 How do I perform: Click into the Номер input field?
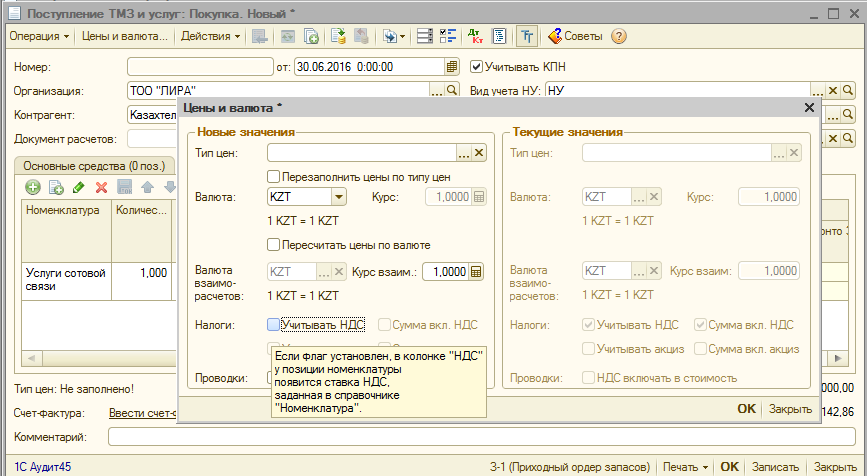pos(200,67)
